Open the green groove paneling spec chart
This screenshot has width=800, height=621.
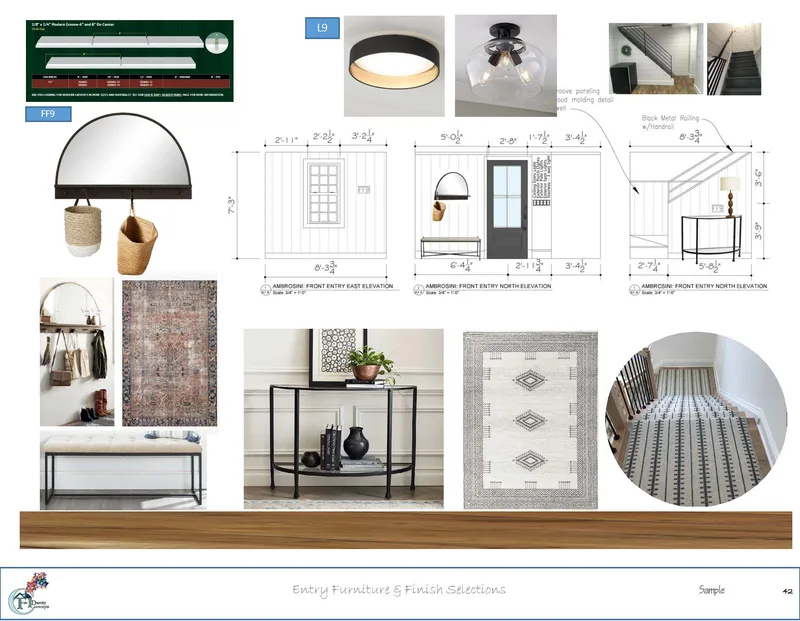pyautogui.click(x=130, y=61)
